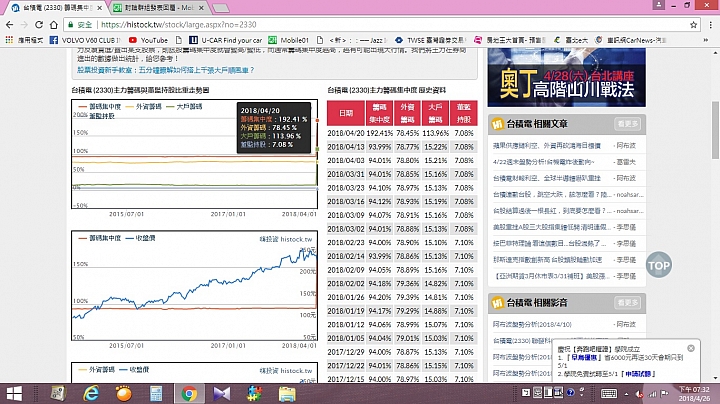The height and width of the screenshot is (404, 720).
Task: Open Chrome's three-dot menu
Action: click(x=710, y=25)
